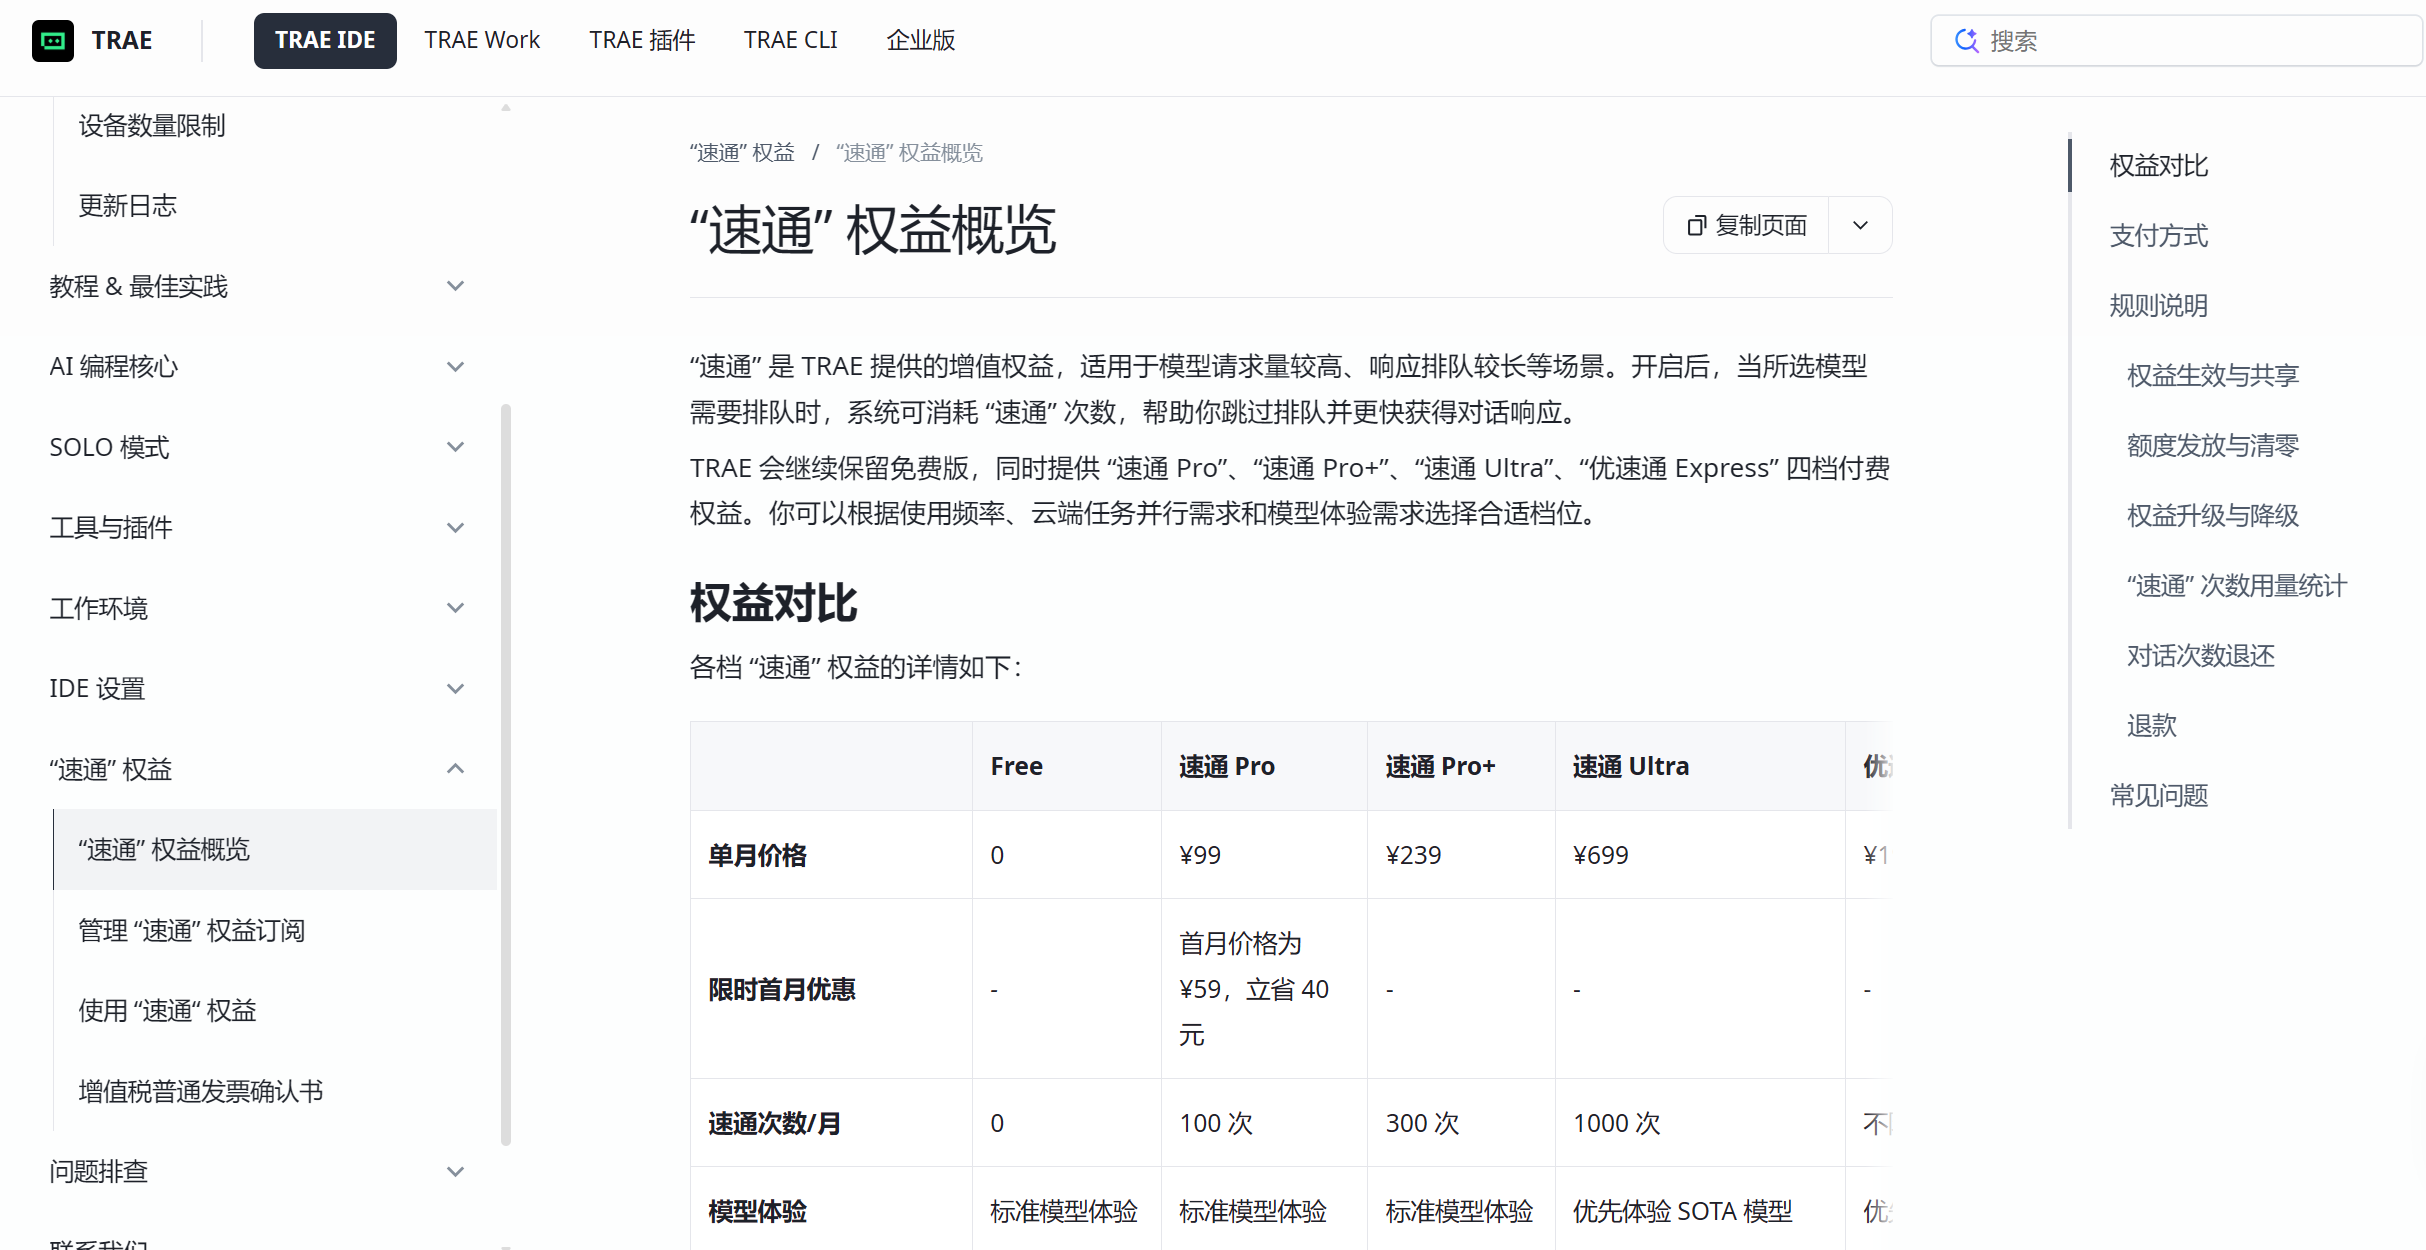Collapse the “速通” 权益 section
Screen dimensions: 2426x1250
tap(455, 769)
